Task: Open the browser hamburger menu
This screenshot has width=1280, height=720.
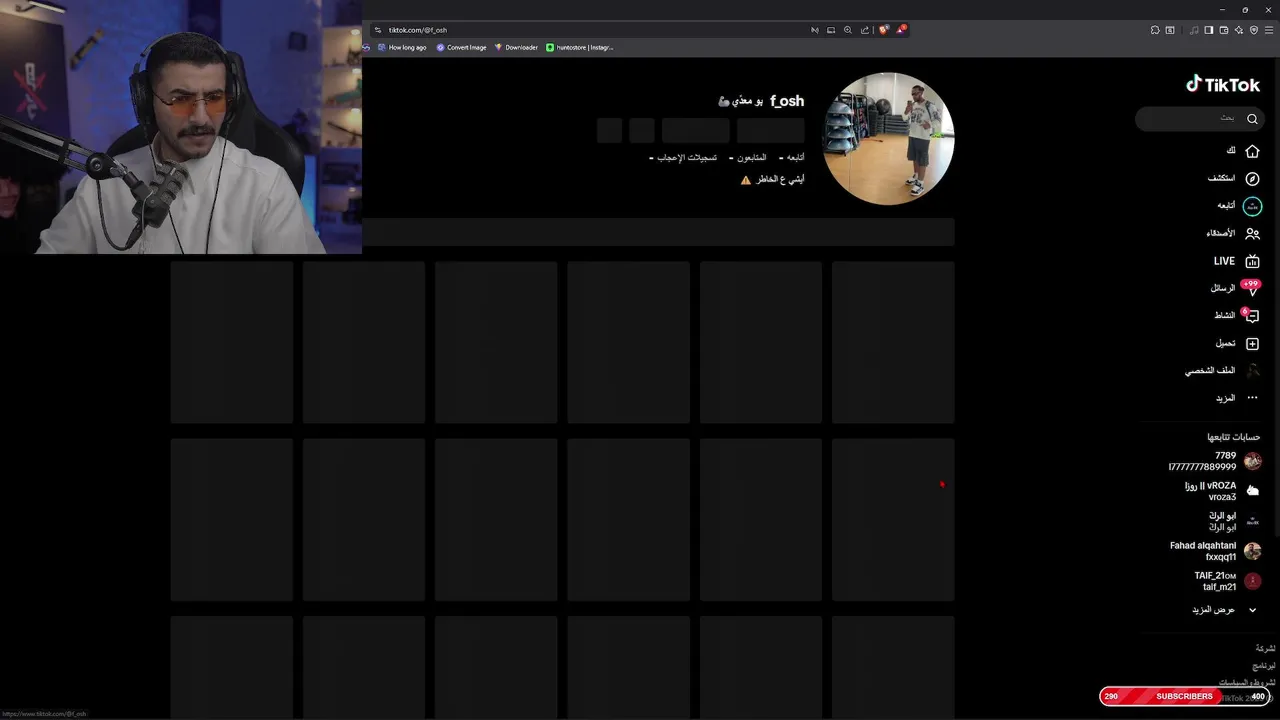Action: (1269, 30)
